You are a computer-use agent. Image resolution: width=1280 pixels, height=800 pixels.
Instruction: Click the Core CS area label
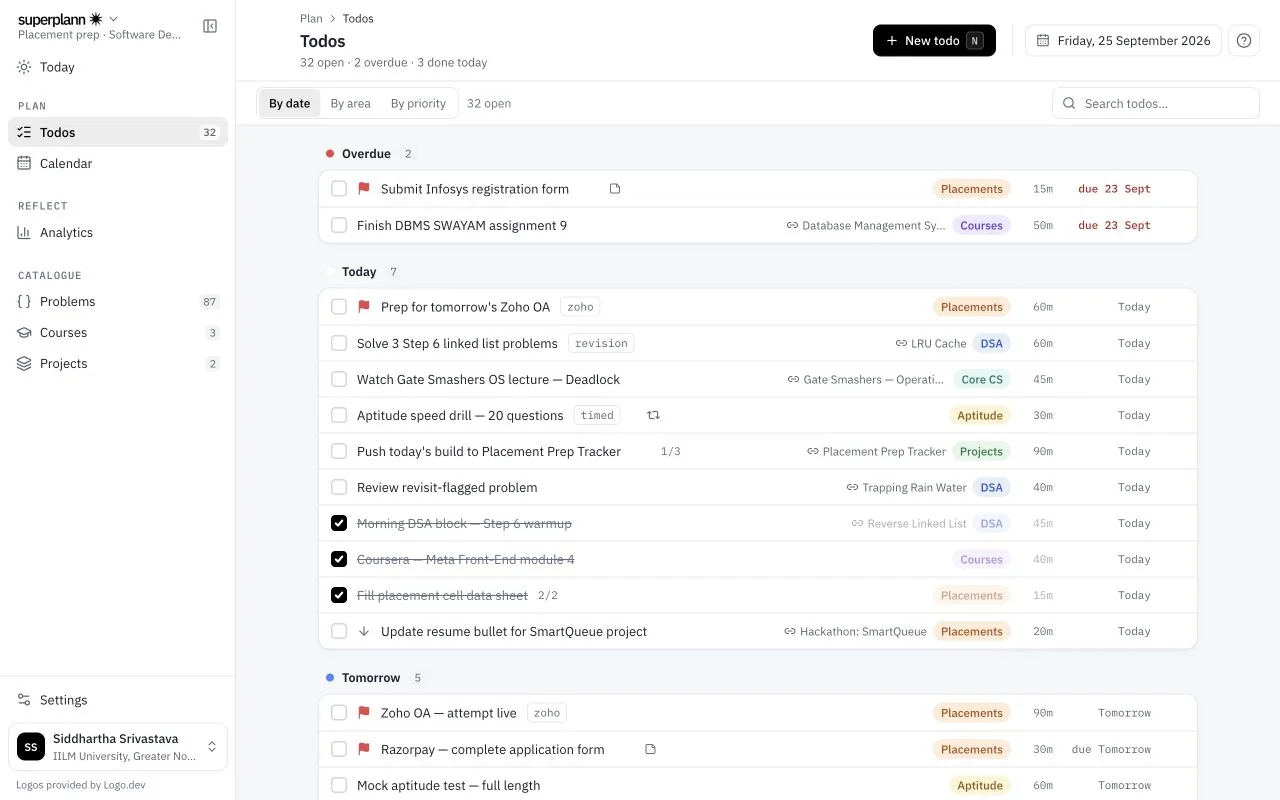982,379
